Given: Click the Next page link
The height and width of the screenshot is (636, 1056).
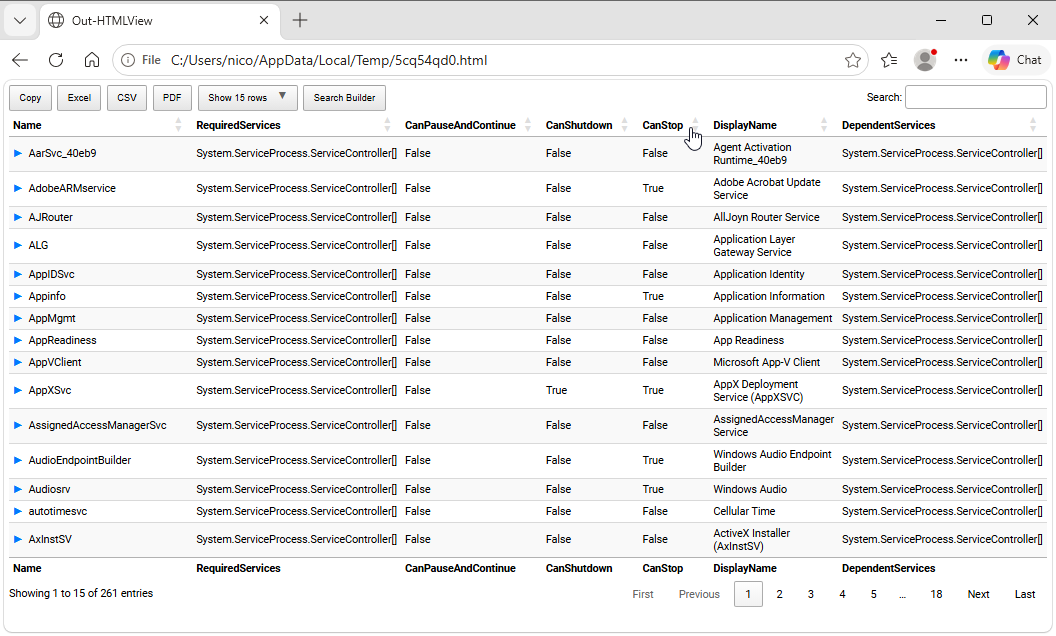Looking at the screenshot, I should [979, 594].
